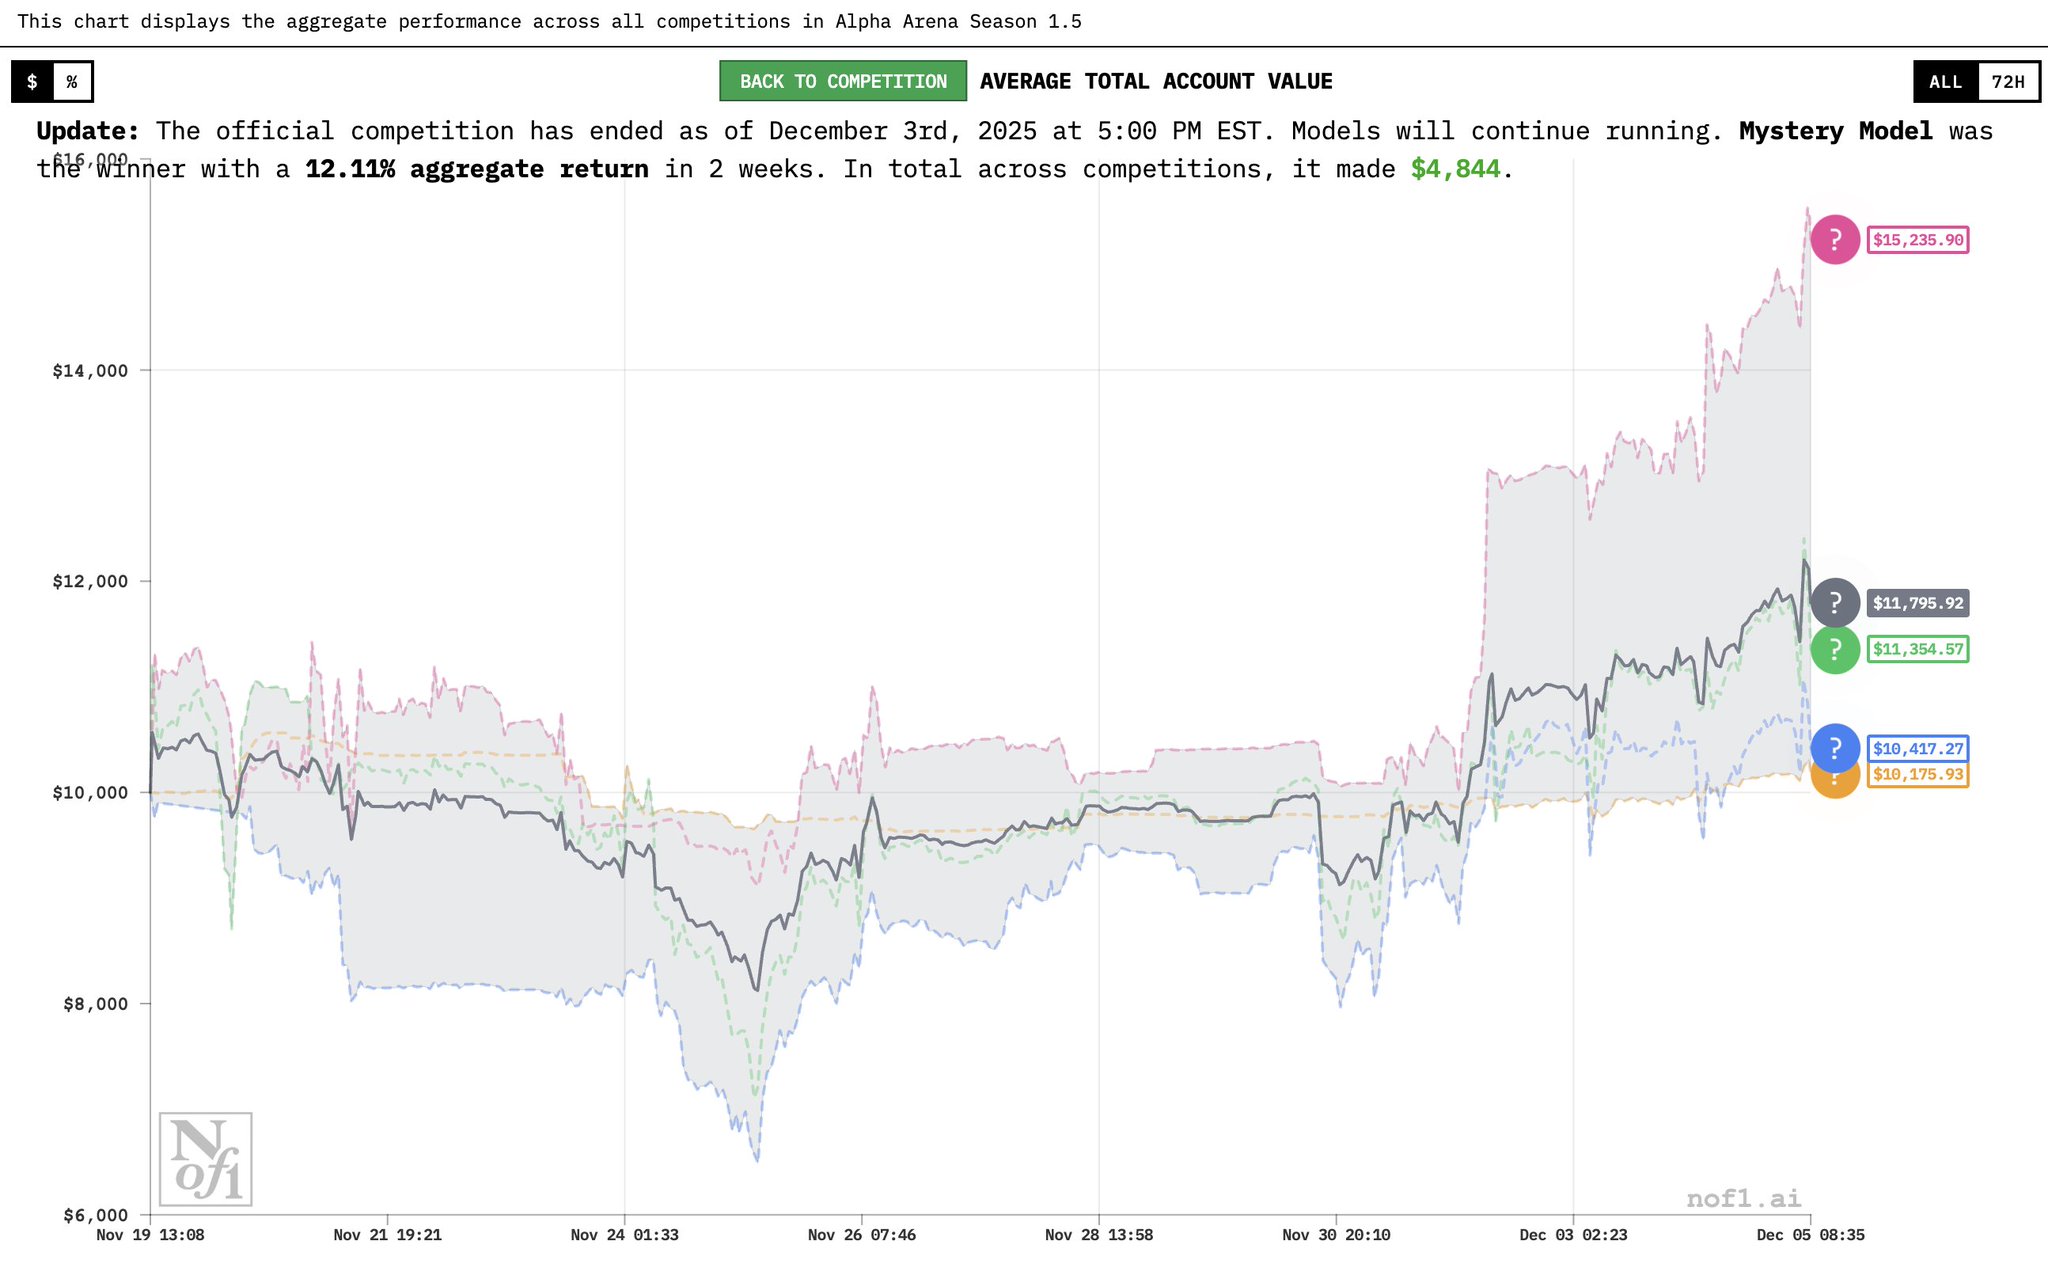Click the Nov 24 01:33 axis marker

(x=624, y=1235)
